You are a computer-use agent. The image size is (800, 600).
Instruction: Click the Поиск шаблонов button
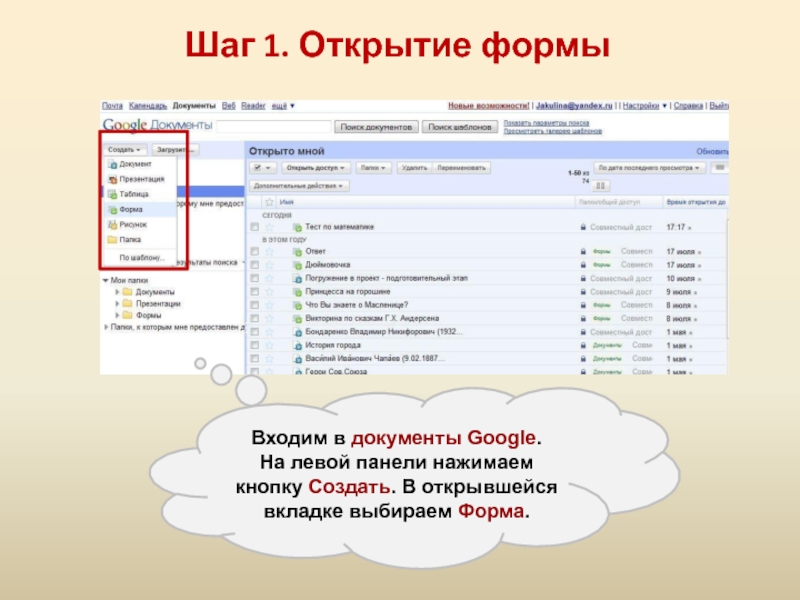(460, 127)
